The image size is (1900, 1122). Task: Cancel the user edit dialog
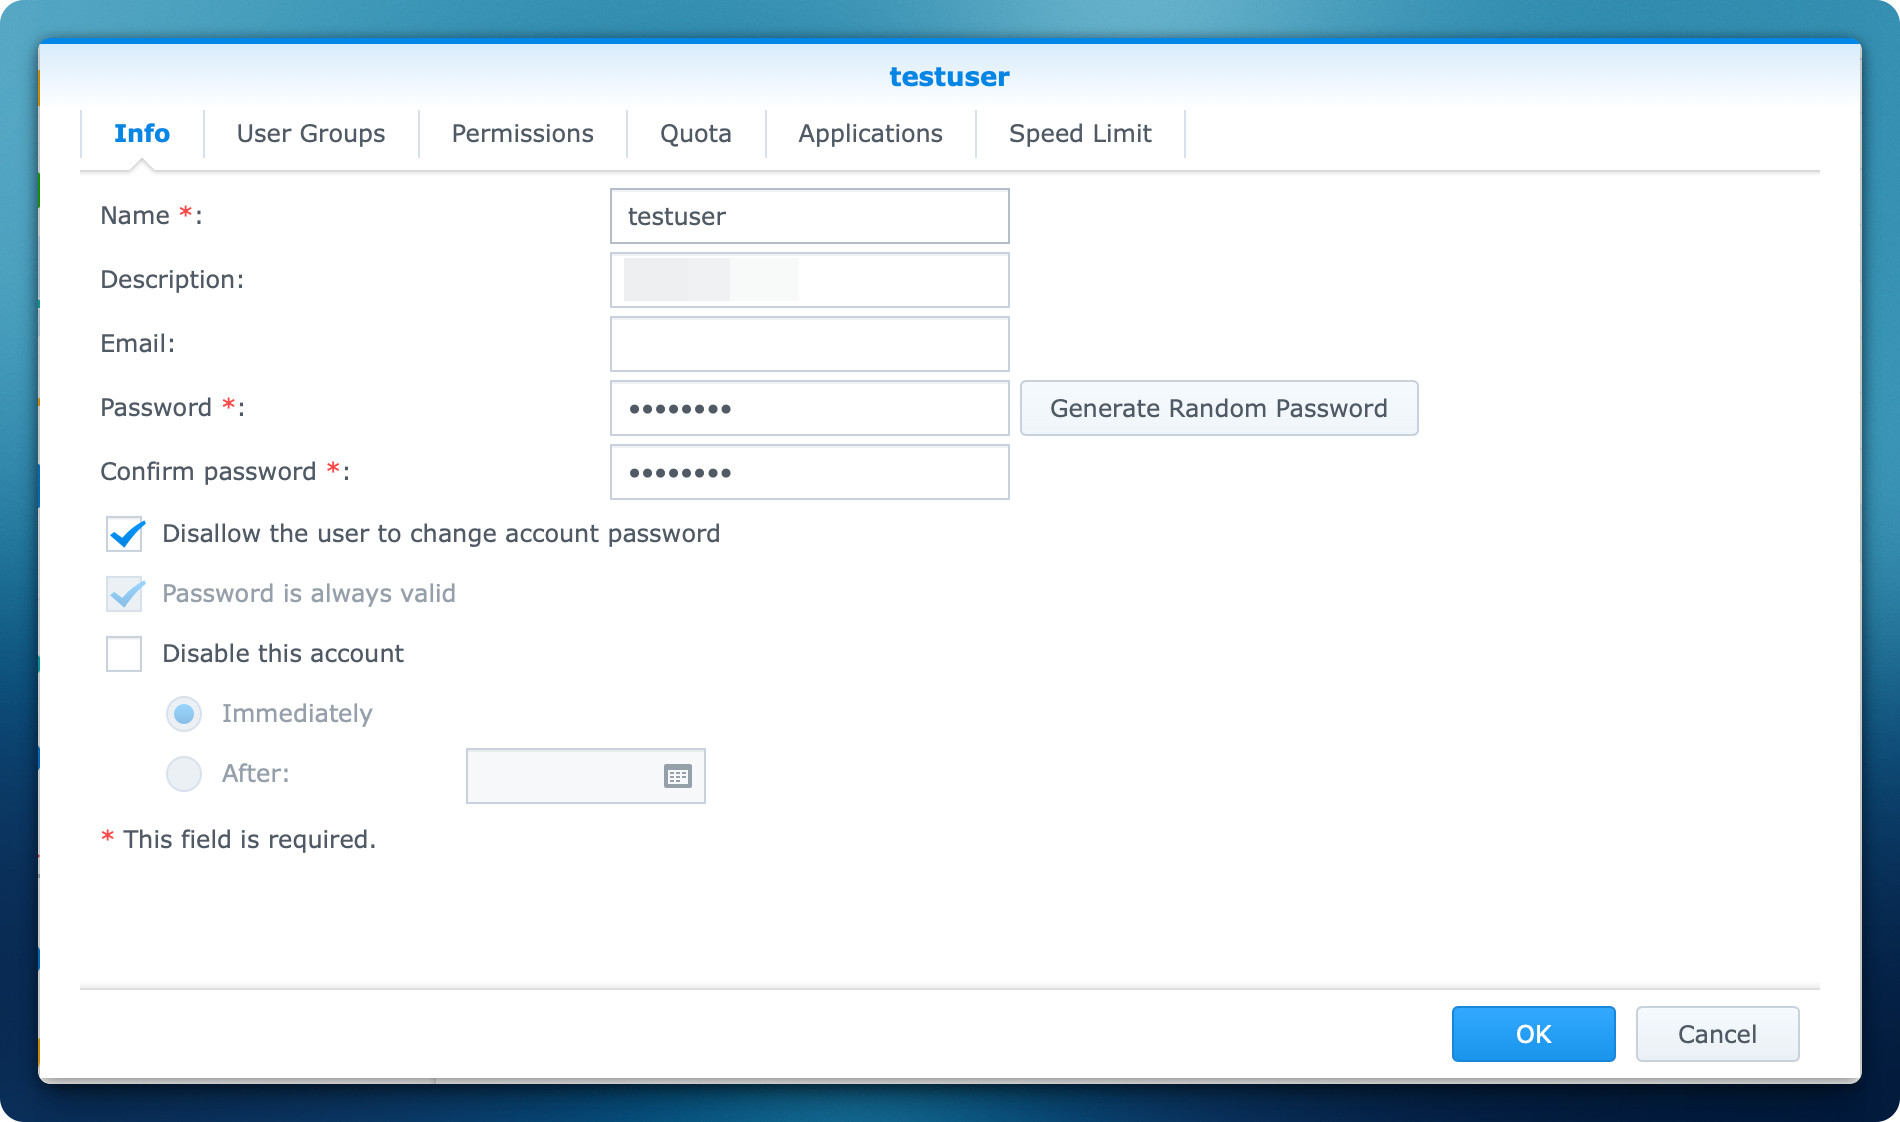point(1716,1034)
